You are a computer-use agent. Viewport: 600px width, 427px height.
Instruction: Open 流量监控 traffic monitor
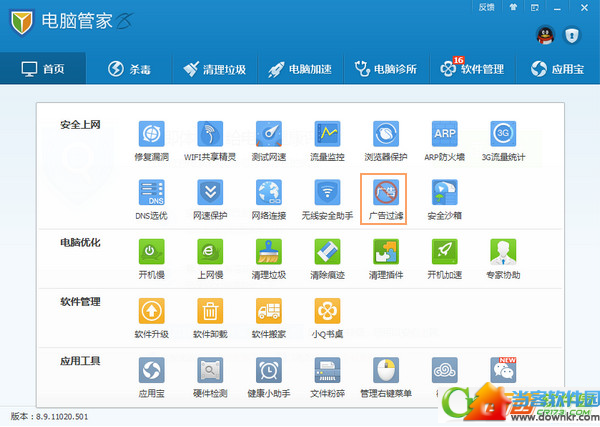(x=327, y=141)
